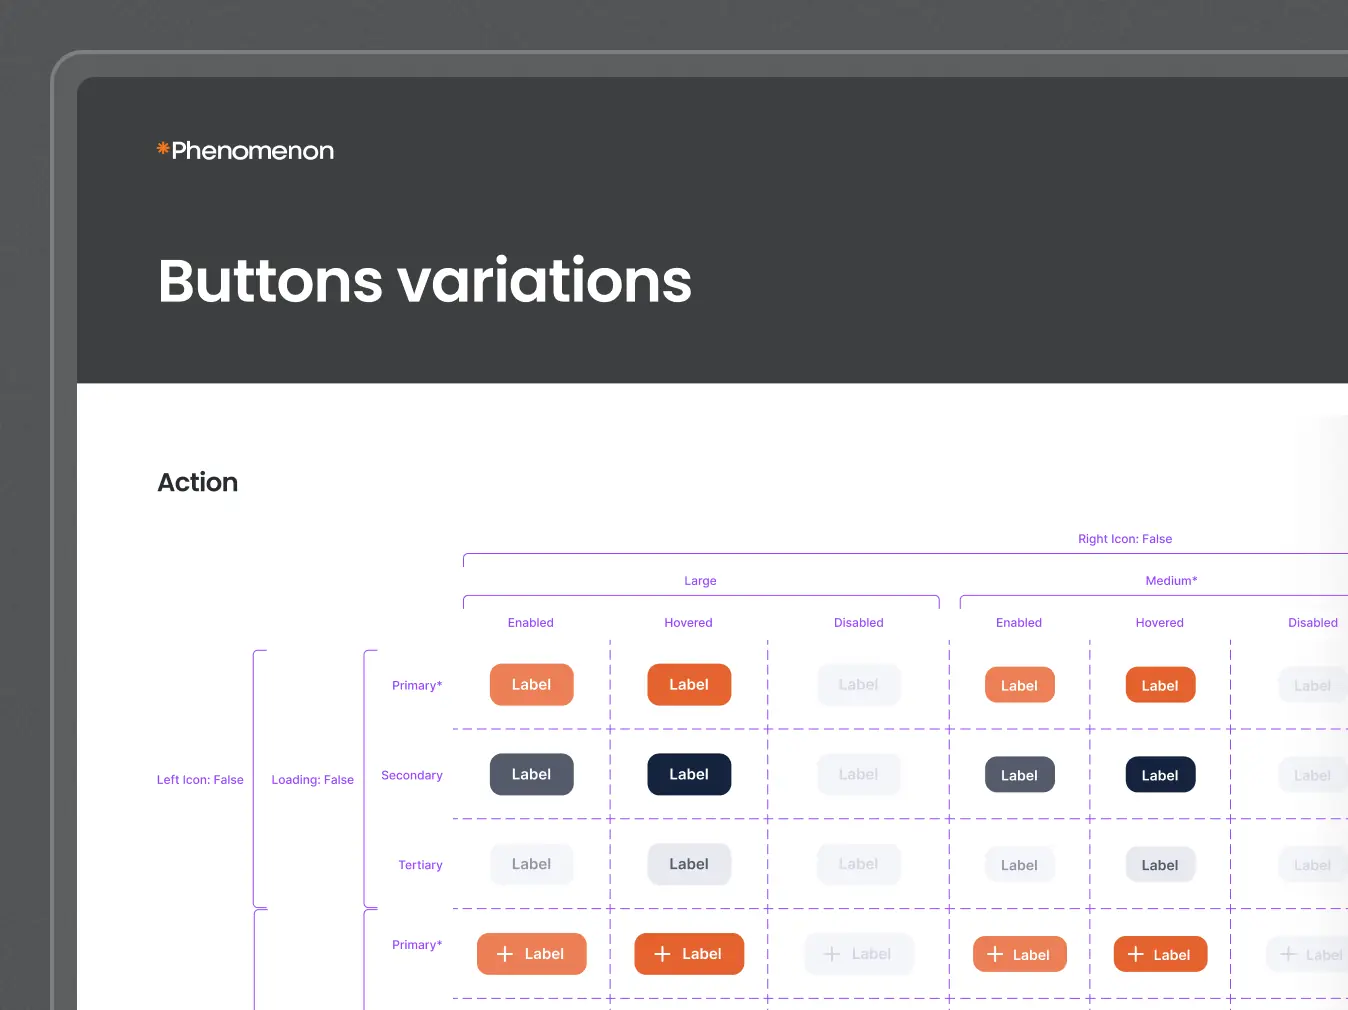Click the orange asterisk in the Phenomenon logo
The height and width of the screenshot is (1010, 1348).
[162, 148]
